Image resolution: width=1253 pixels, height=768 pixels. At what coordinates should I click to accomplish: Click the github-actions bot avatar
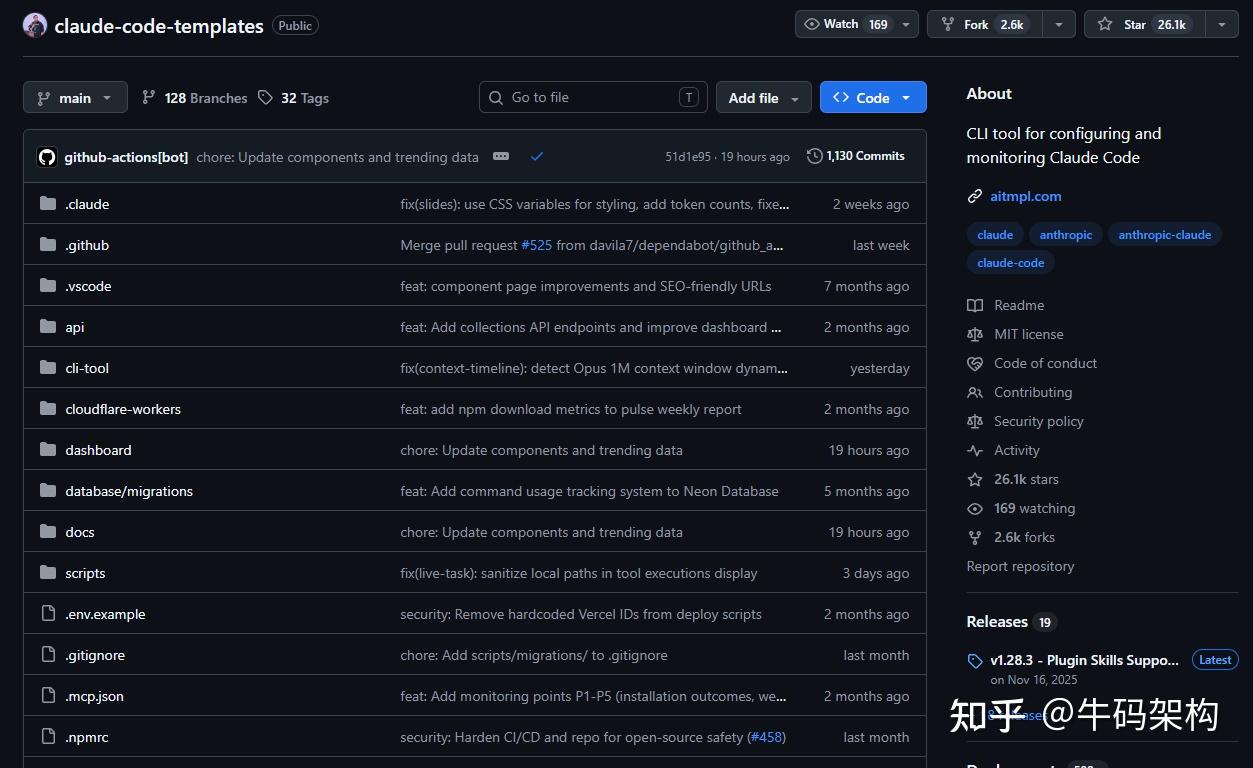47,157
